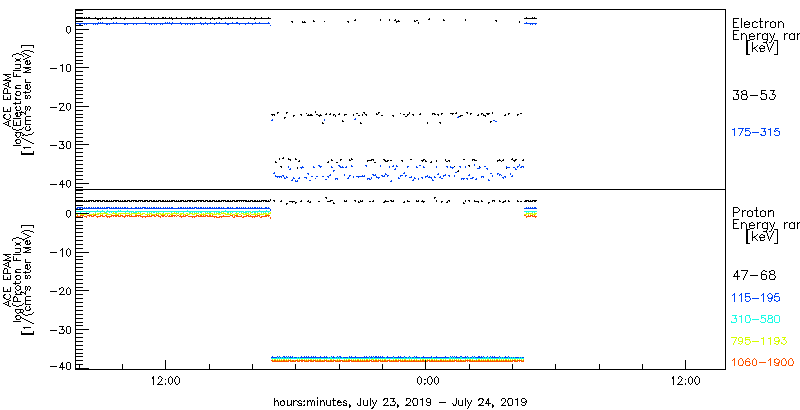800x410 pixels.
Task: Click the Proton legend heading
Action: [753, 213]
